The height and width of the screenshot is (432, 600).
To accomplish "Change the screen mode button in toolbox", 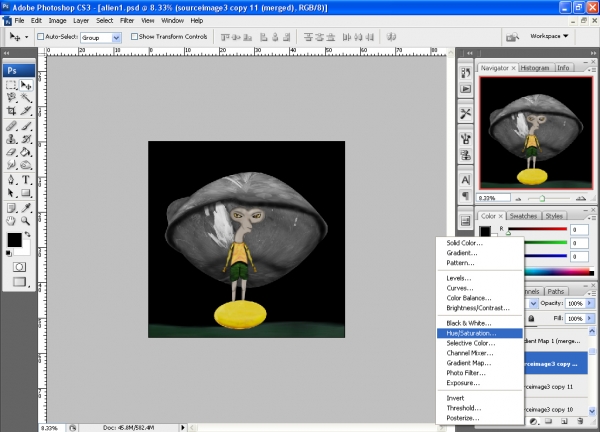I will point(19,282).
